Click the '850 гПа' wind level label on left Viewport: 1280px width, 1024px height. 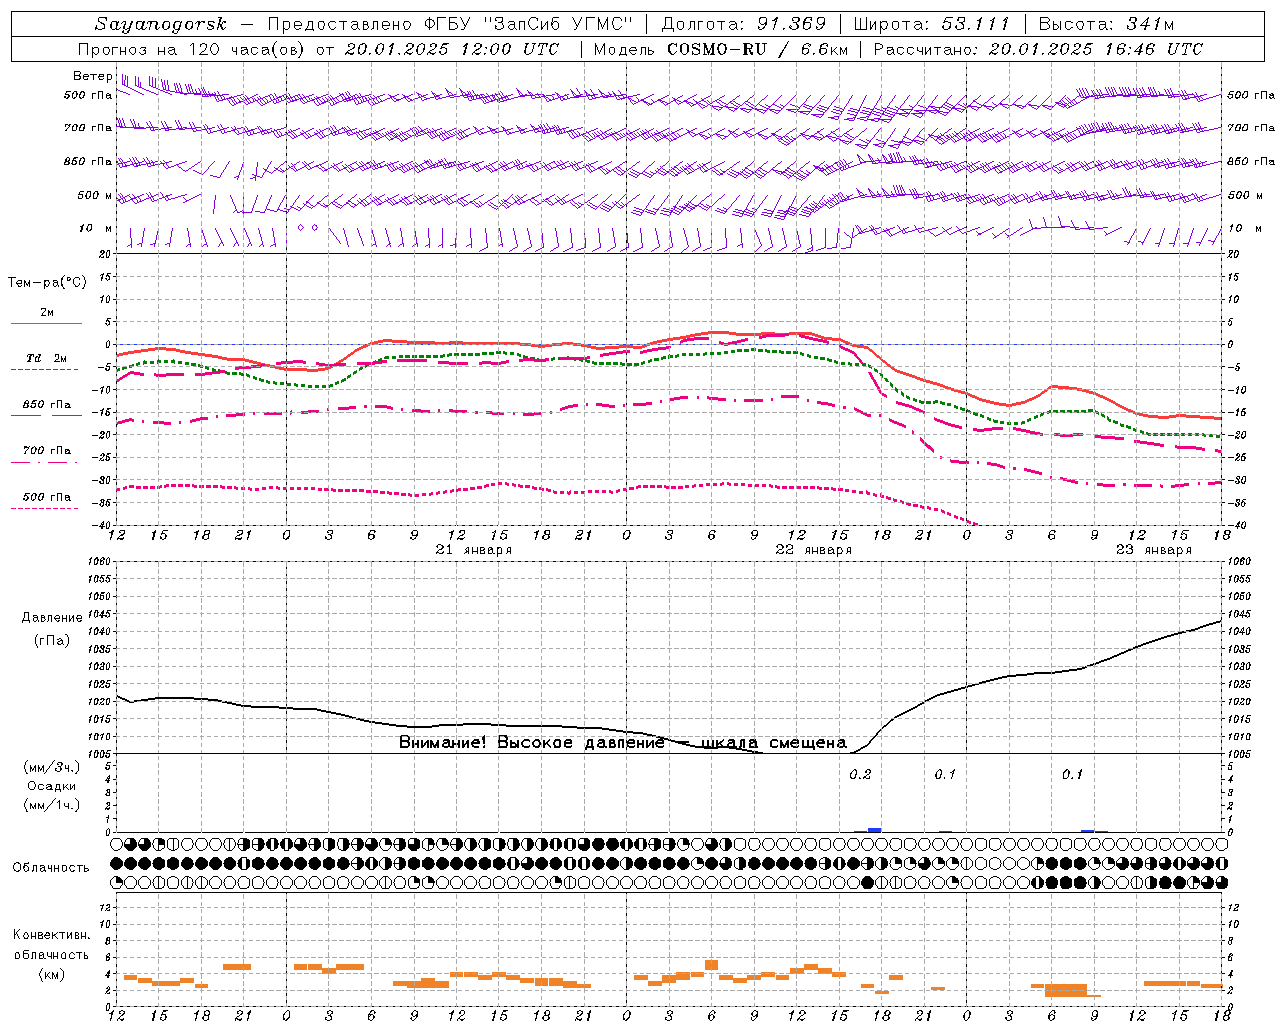point(88,161)
